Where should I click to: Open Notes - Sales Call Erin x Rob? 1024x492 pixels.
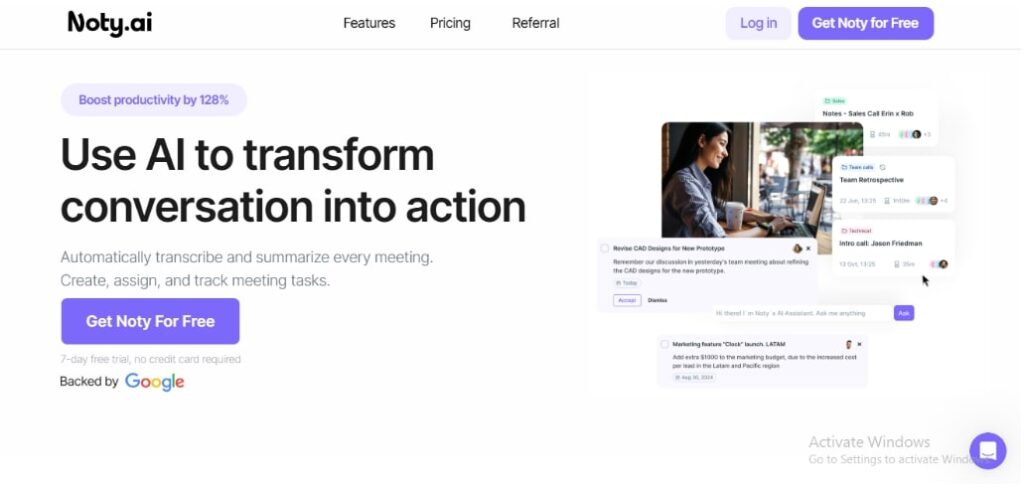[868, 114]
